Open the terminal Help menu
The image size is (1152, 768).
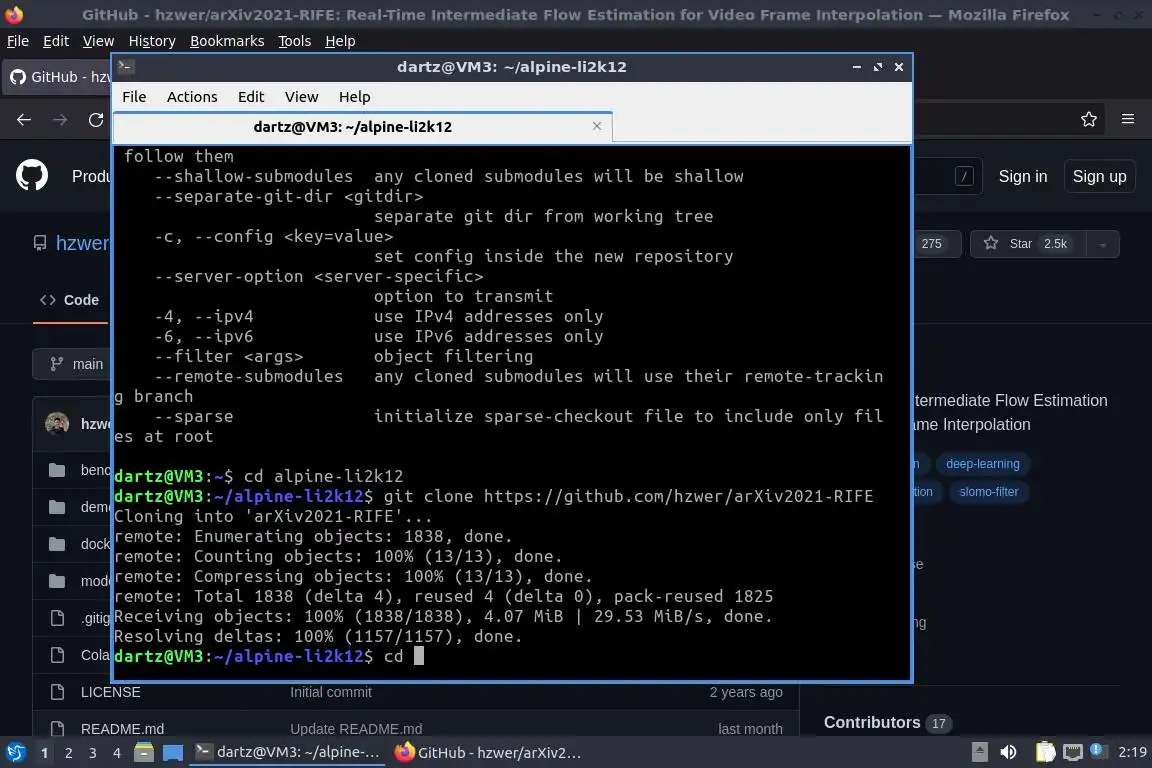click(354, 97)
